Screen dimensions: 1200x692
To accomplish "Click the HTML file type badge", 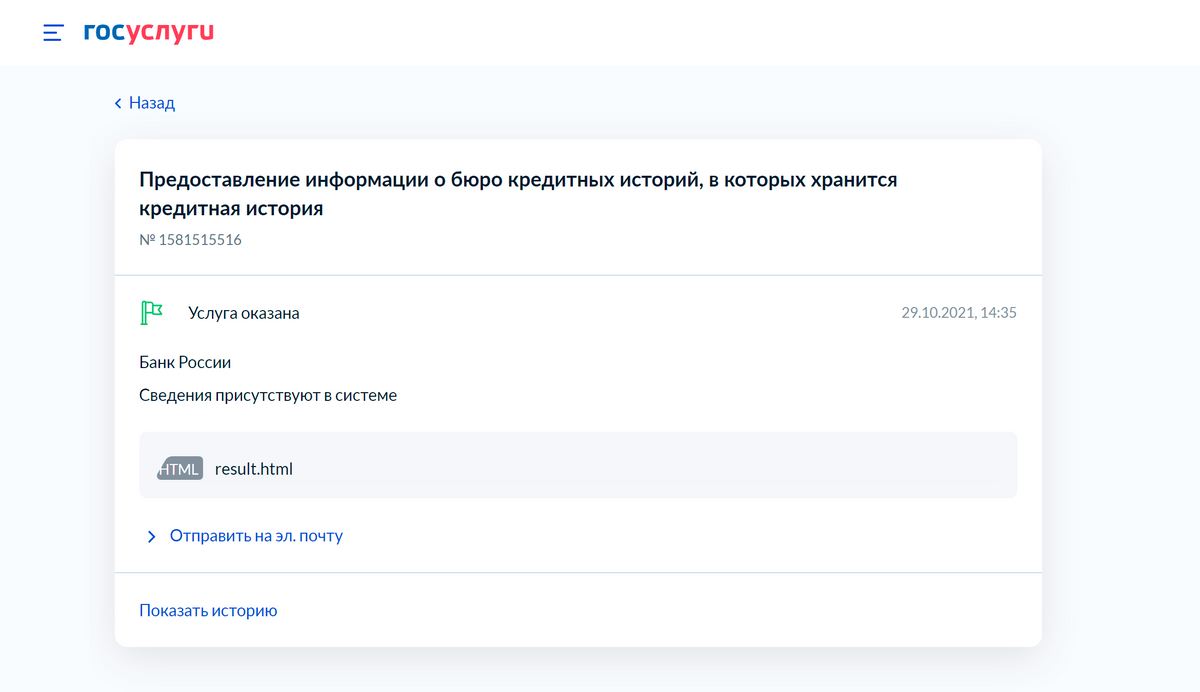I will point(180,468).
